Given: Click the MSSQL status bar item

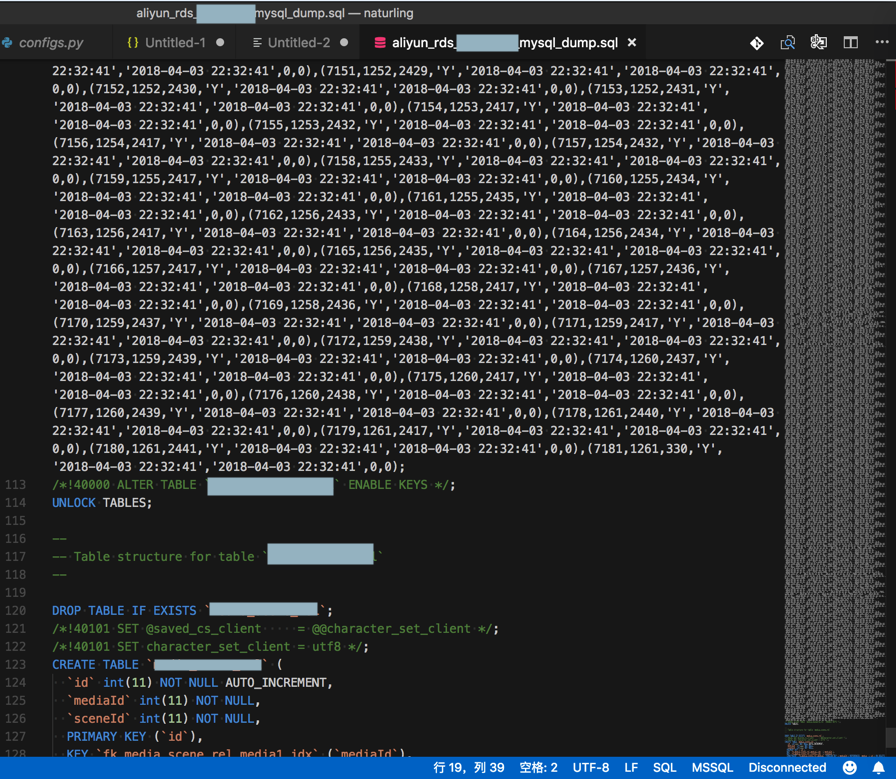Looking at the screenshot, I should pyautogui.click(x=712, y=768).
